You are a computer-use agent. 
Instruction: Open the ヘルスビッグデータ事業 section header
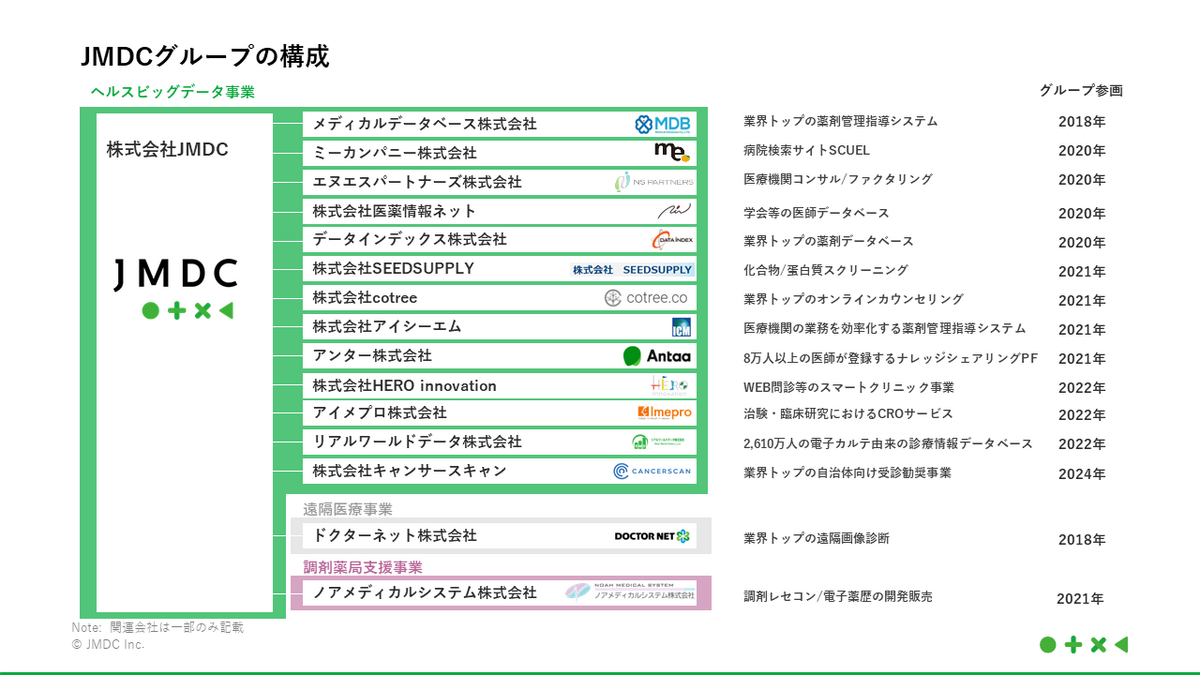[173, 91]
